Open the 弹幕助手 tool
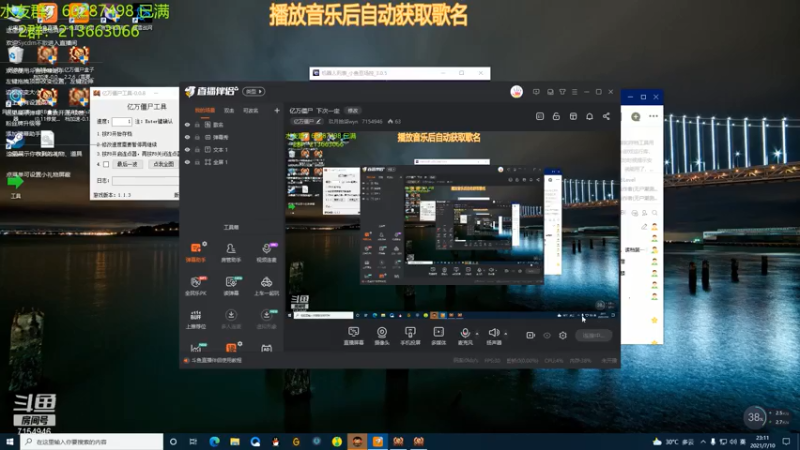This screenshot has height=450, width=800. [x=195, y=252]
